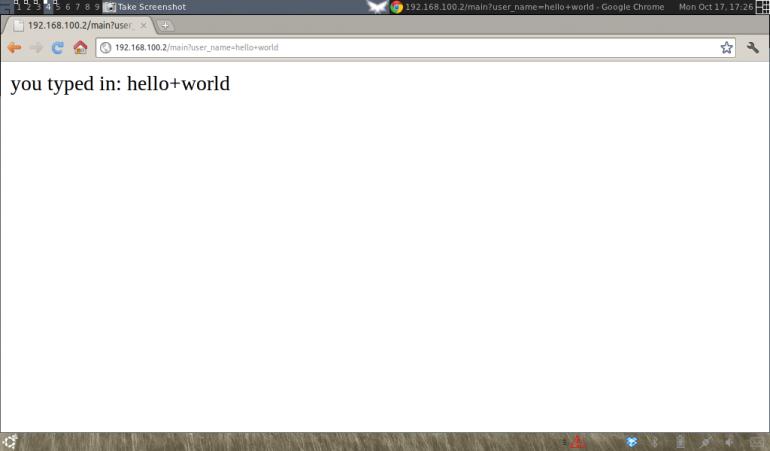Viewport: 770px width, 451px height.
Task: Open the Dropbox tray icon
Action: point(632,442)
